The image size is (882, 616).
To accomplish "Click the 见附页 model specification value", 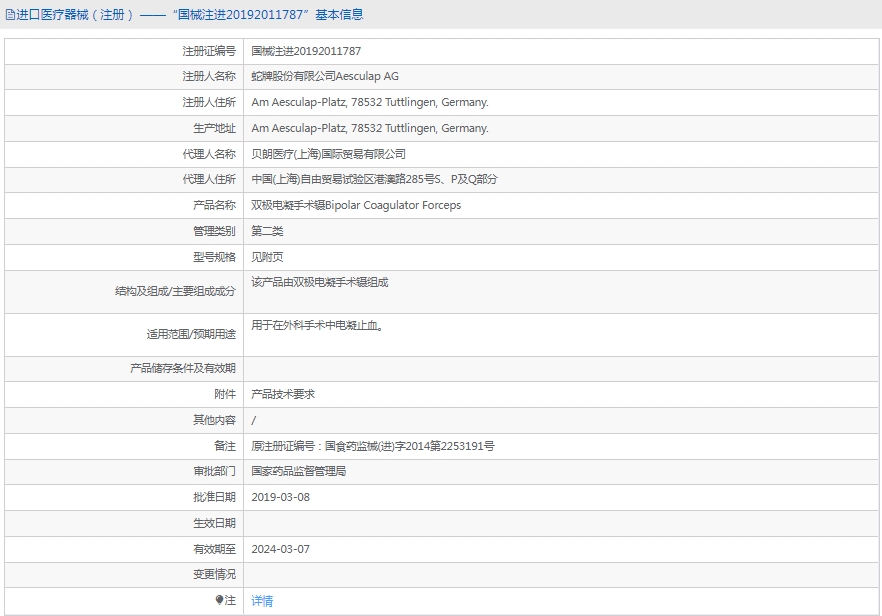I will tap(267, 257).
